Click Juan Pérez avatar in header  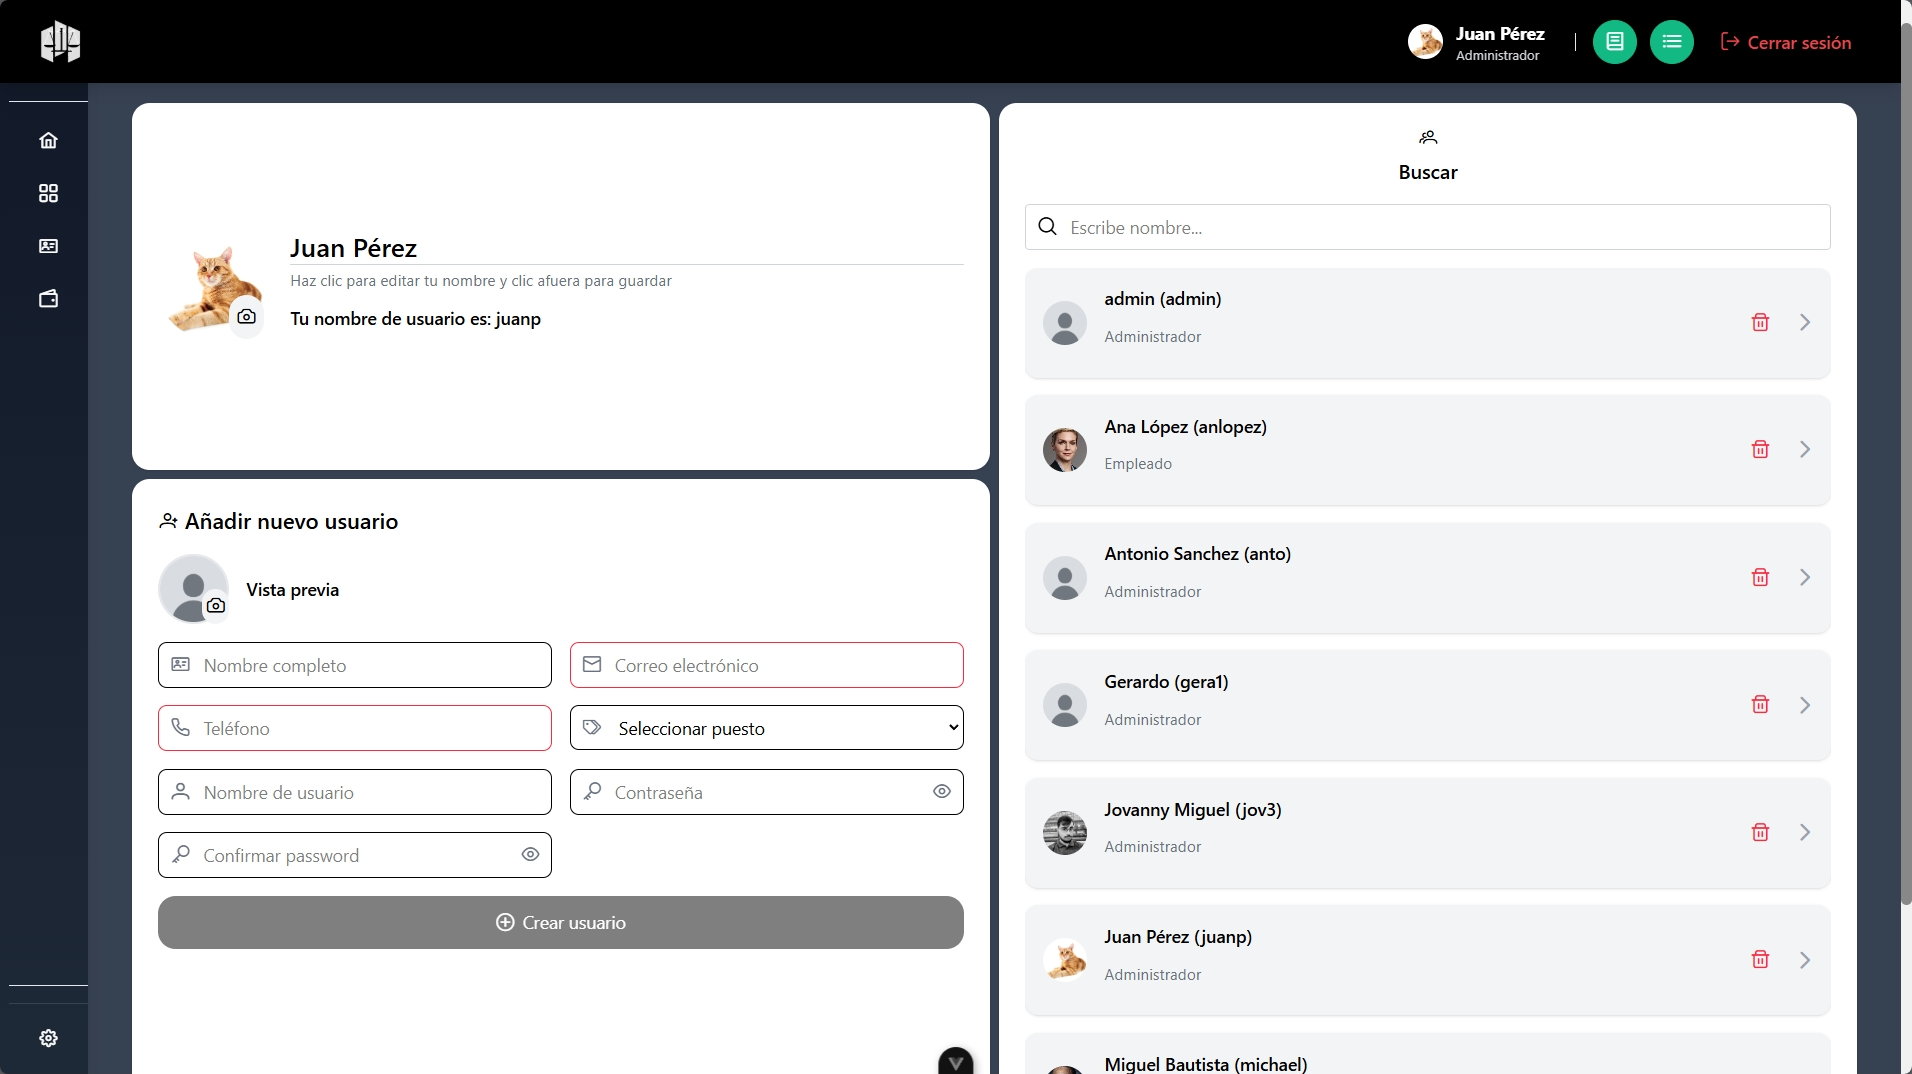click(x=1425, y=42)
